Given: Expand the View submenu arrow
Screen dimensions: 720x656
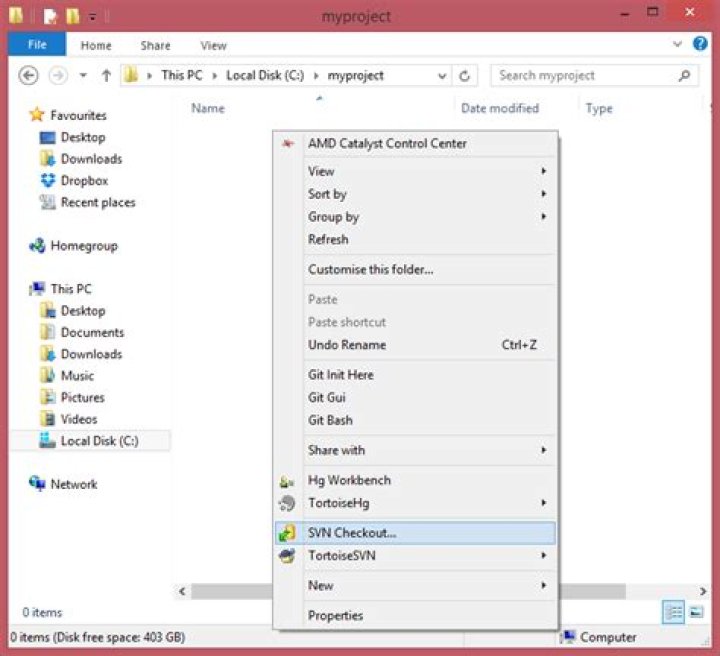Looking at the screenshot, I should (544, 171).
